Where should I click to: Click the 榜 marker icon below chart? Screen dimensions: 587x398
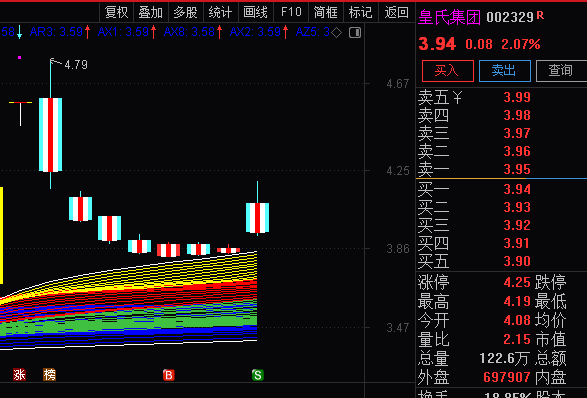[49, 374]
